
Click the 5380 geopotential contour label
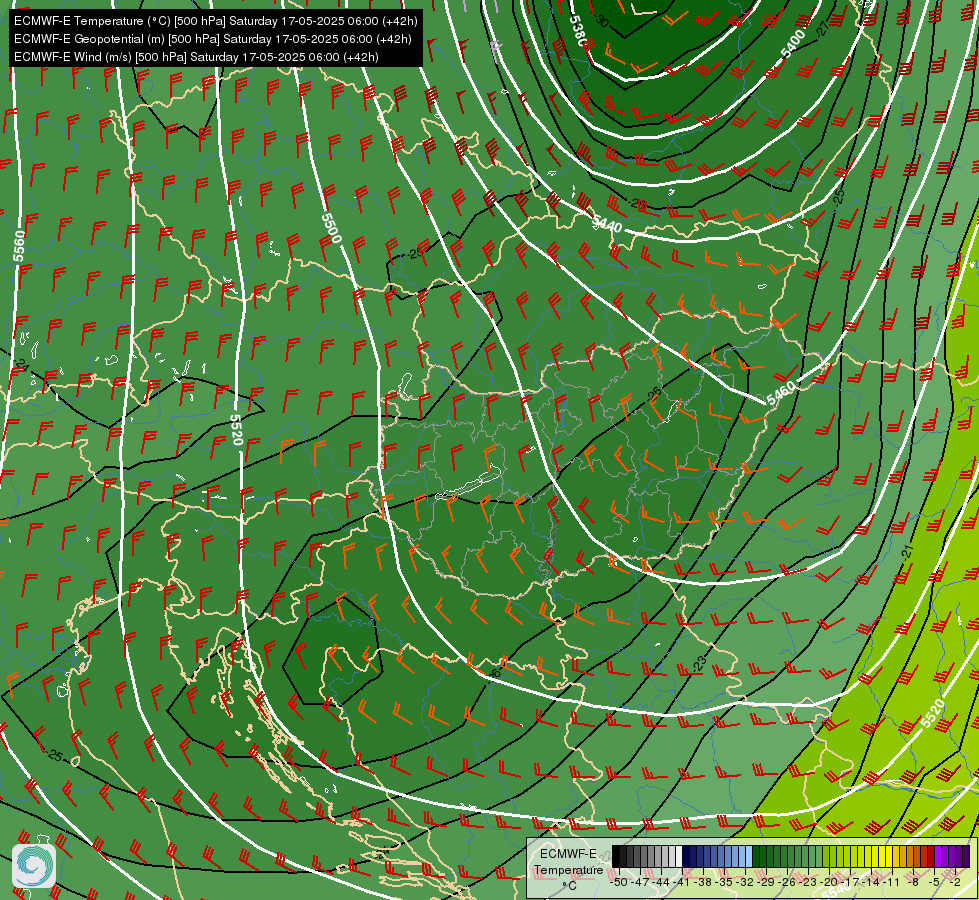[x=578, y=29]
